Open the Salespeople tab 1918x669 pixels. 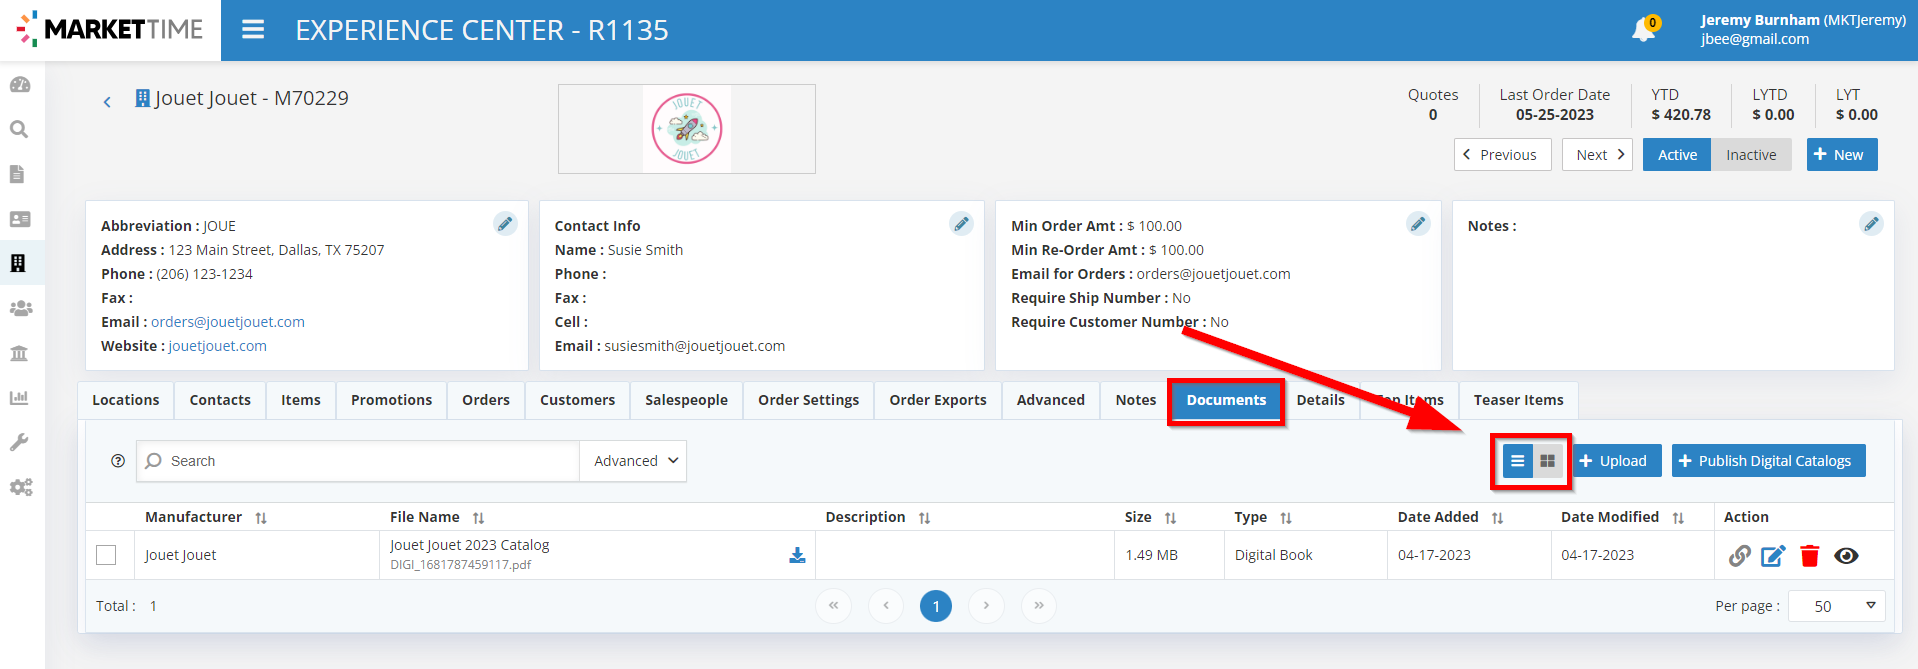coord(686,400)
